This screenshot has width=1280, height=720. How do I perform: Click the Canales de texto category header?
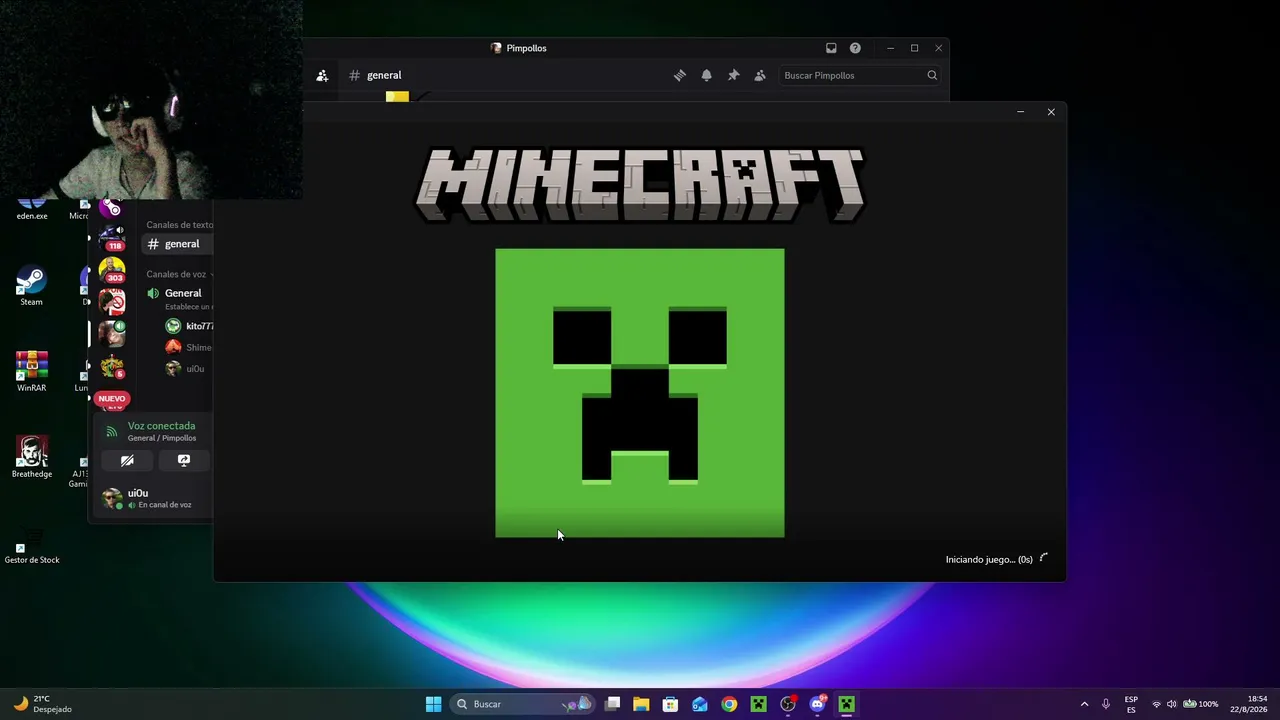click(x=179, y=225)
